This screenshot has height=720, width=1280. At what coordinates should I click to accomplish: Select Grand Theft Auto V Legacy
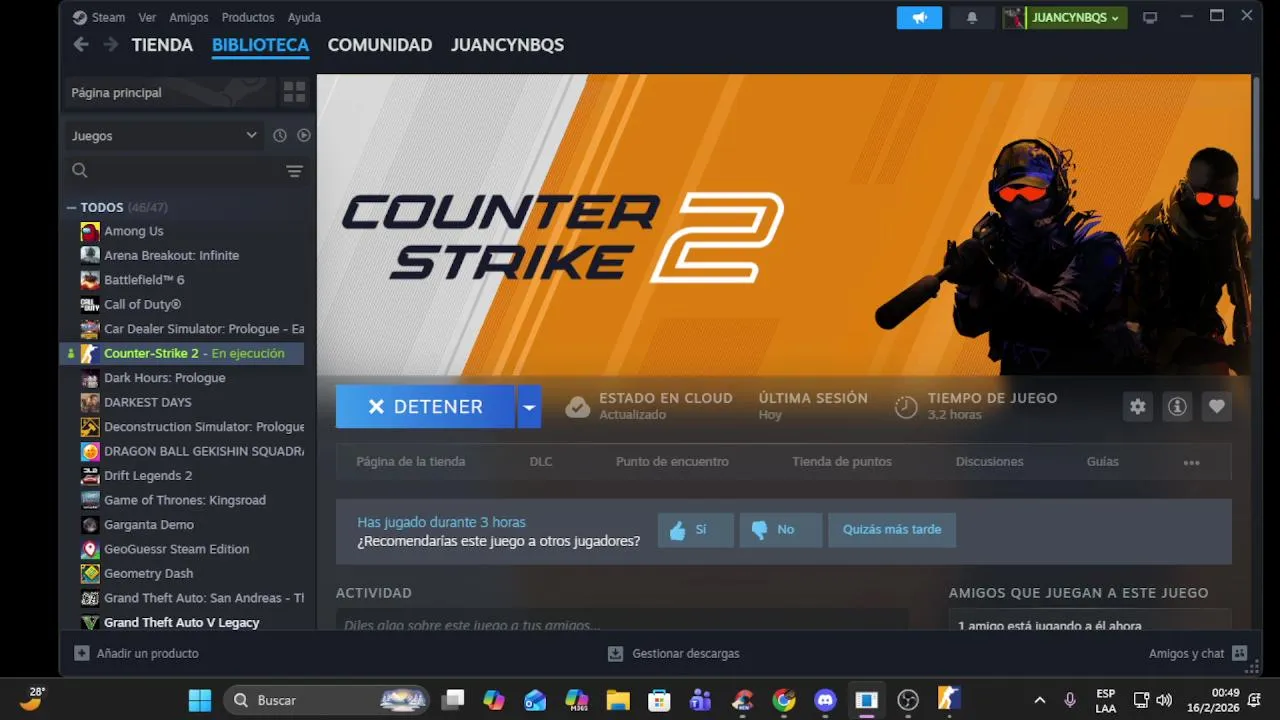point(182,622)
